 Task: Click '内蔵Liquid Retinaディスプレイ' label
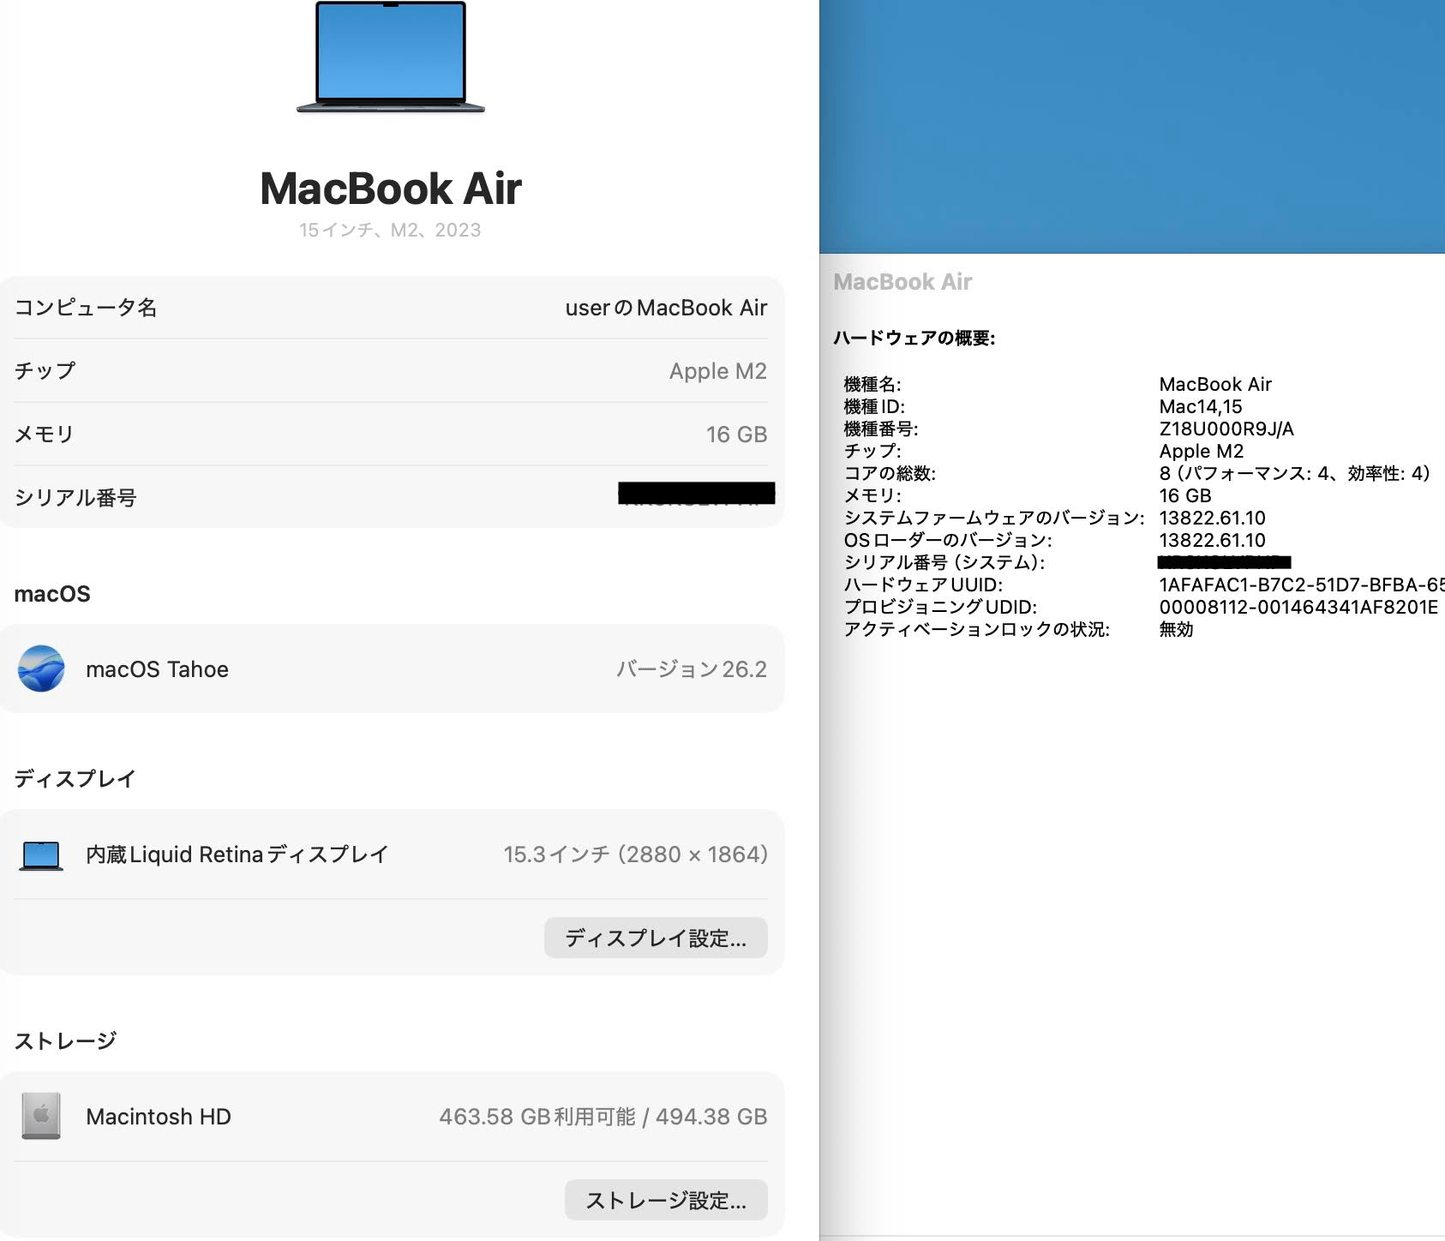237,855
